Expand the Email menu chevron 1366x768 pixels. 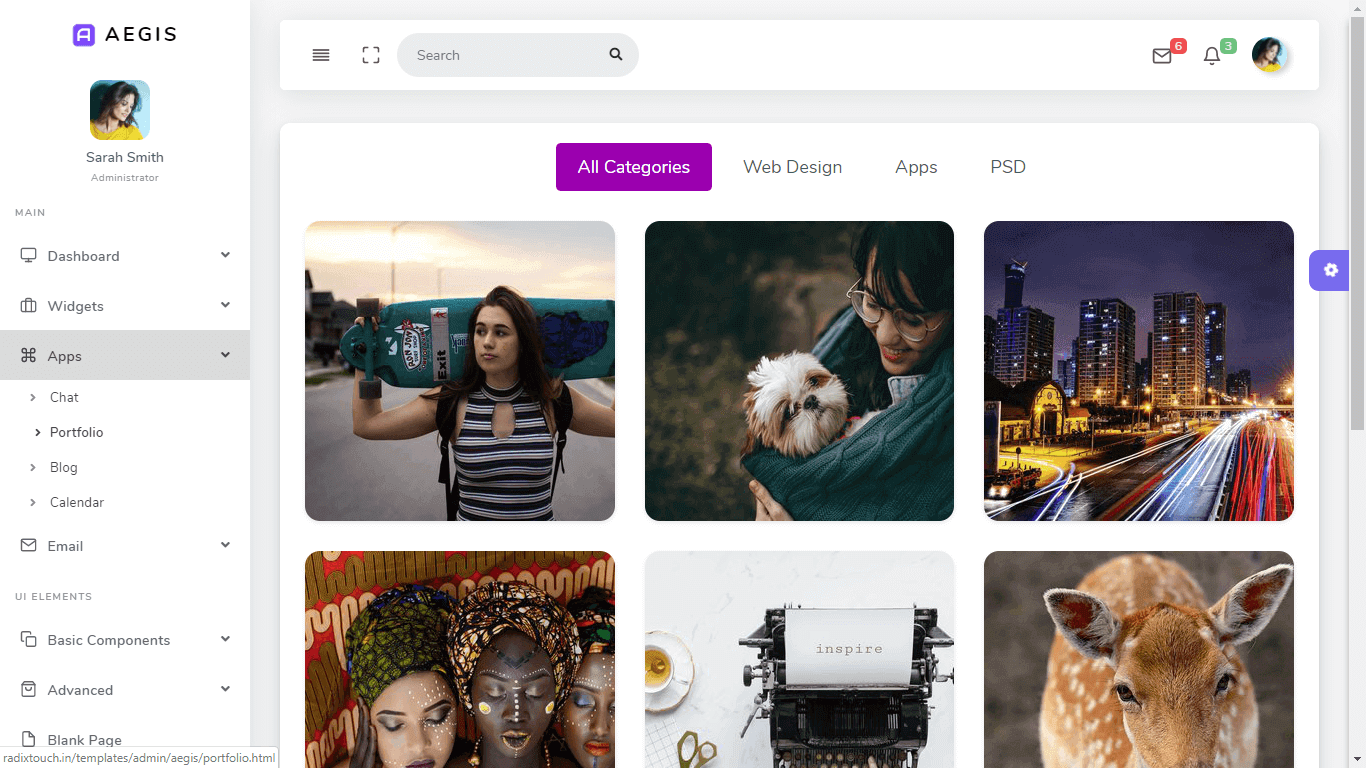pyautogui.click(x=225, y=545)
